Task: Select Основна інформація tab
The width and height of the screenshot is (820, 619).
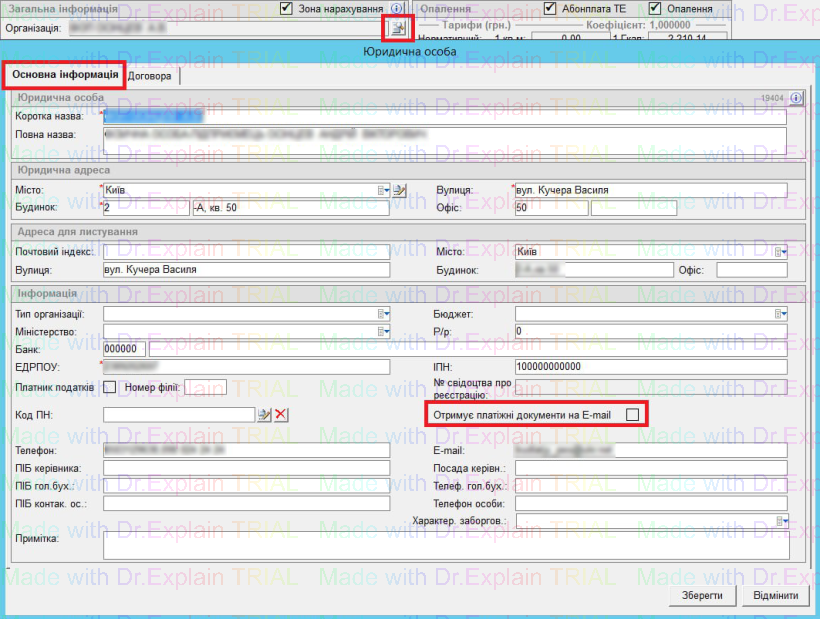Action: coord(65,76)
